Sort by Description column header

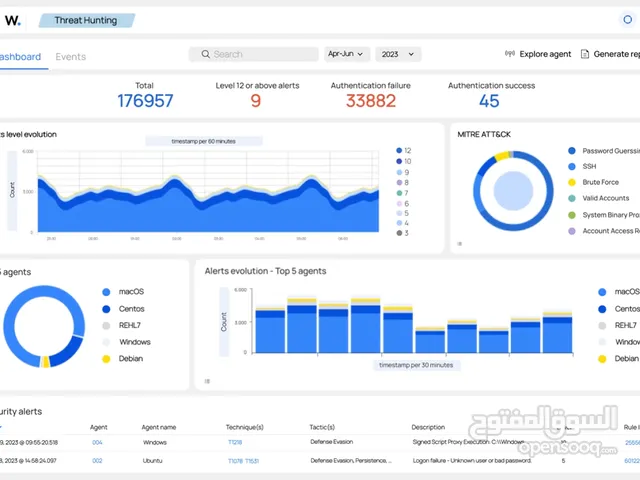click(428, 427)
